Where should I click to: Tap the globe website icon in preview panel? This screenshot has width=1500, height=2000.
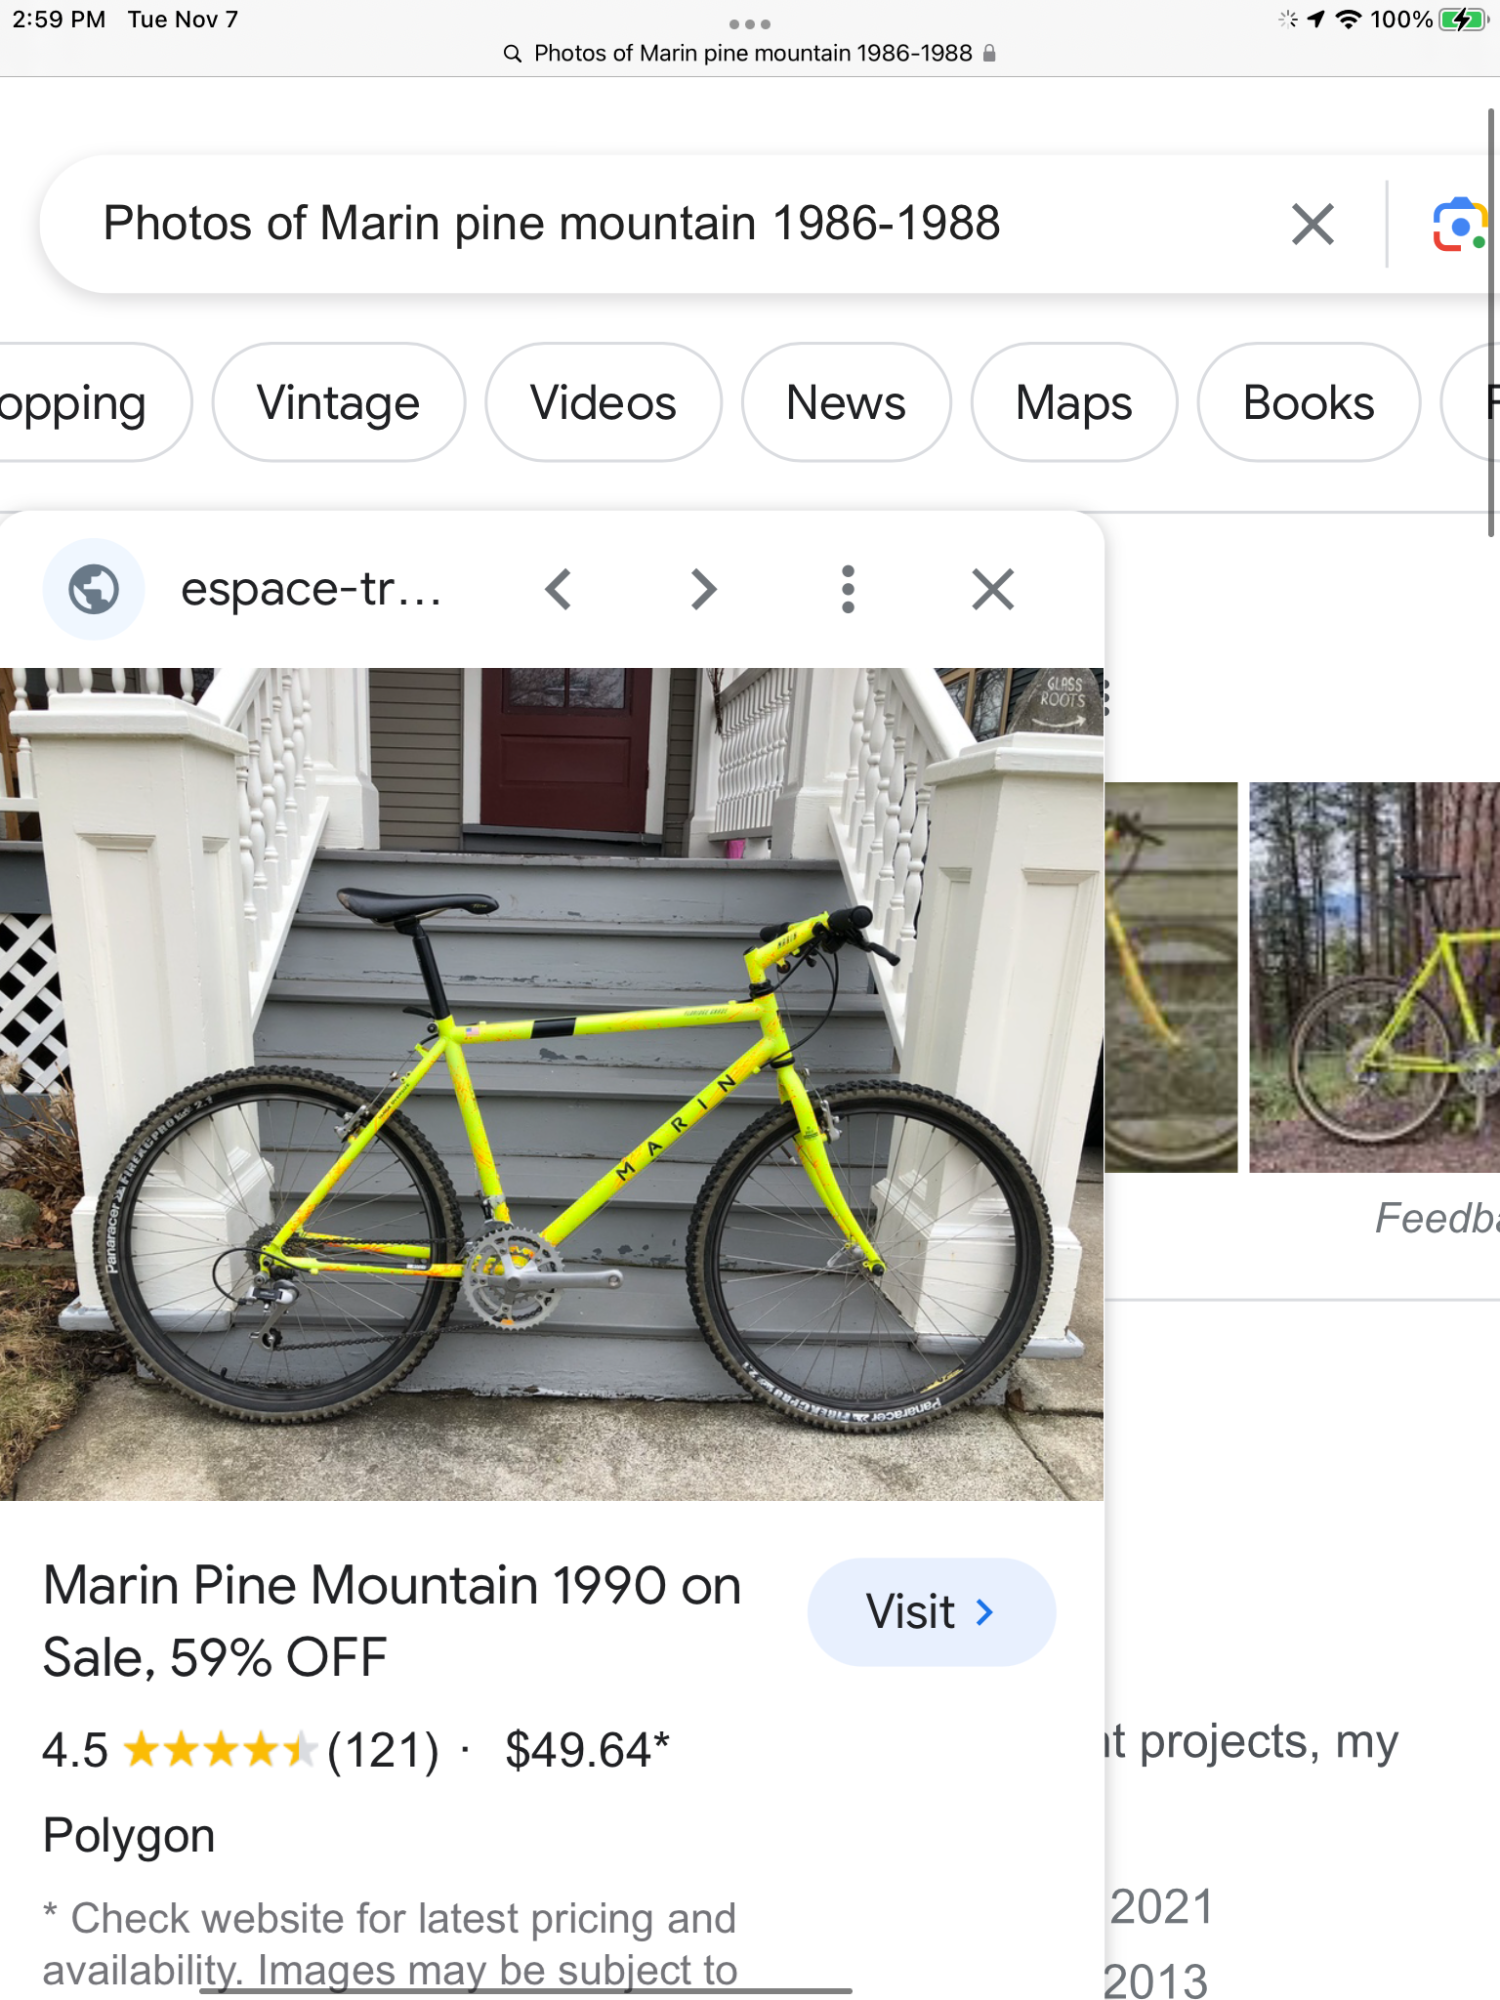coord(93,589)
